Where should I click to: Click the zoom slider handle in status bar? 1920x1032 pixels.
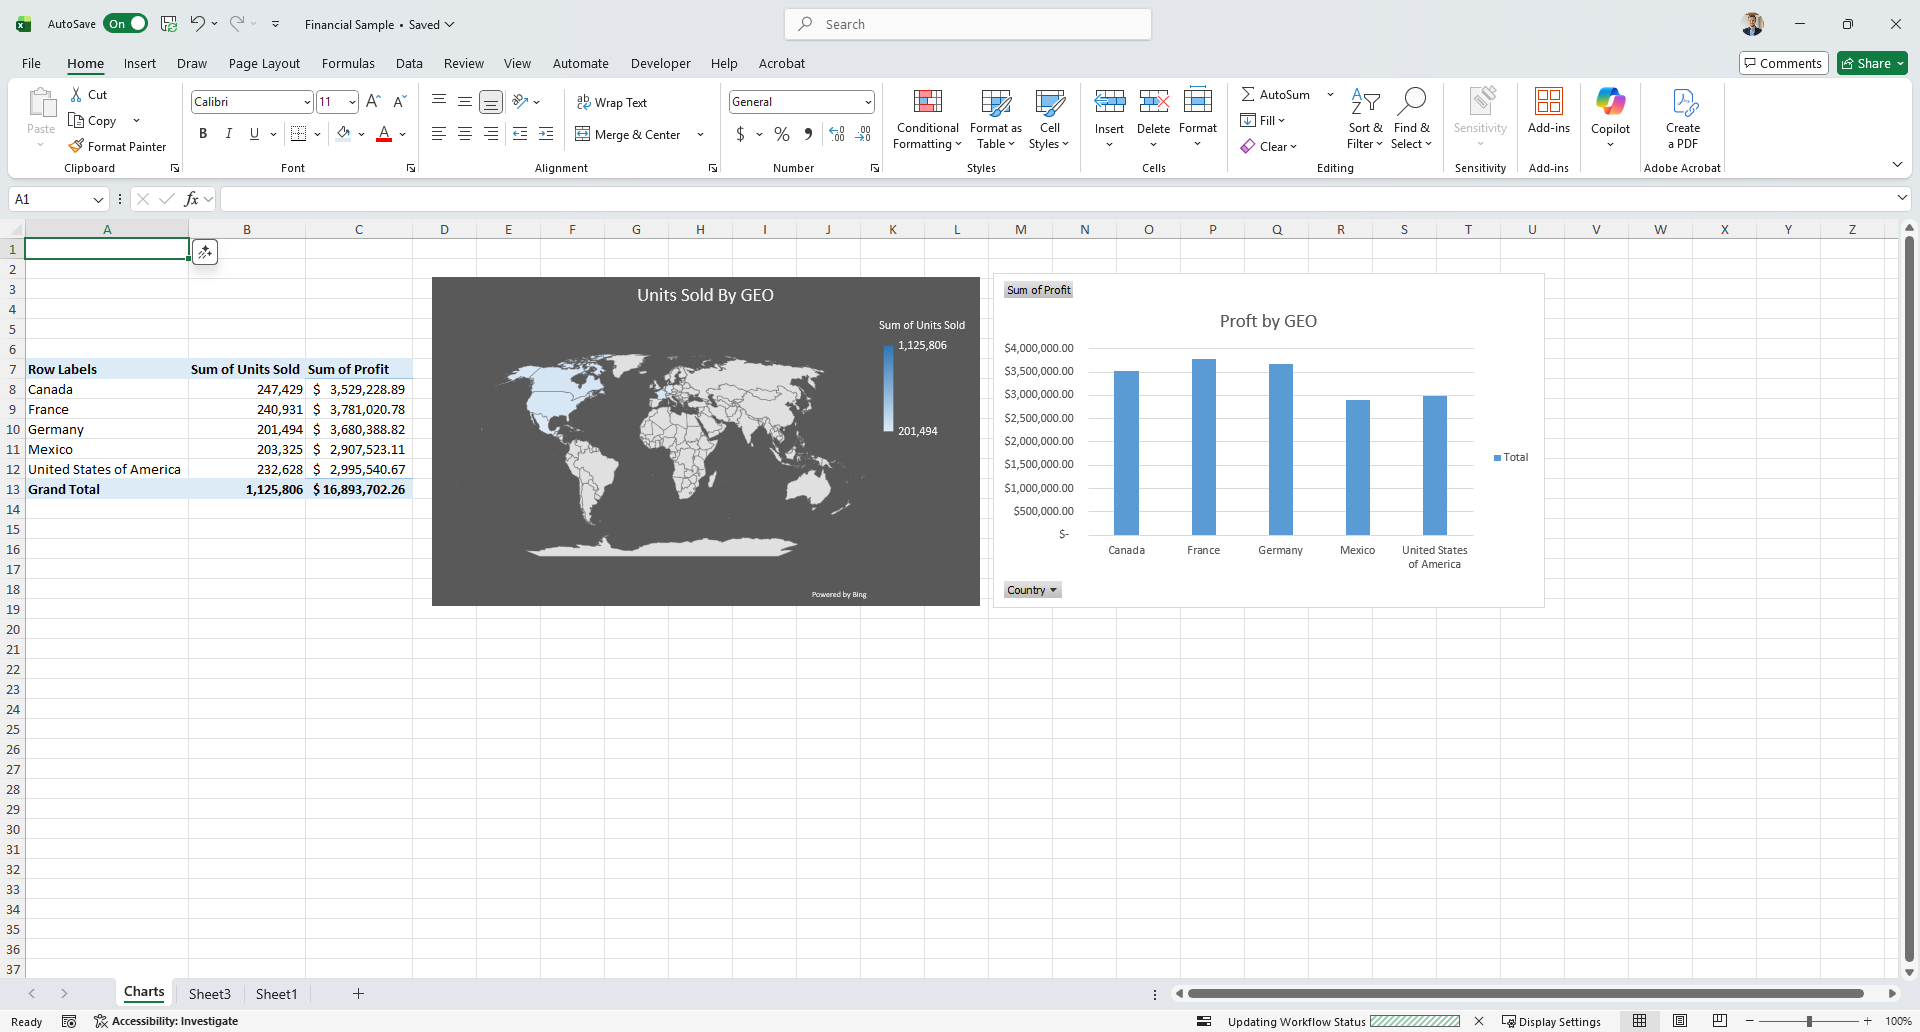(1809, 1021)
